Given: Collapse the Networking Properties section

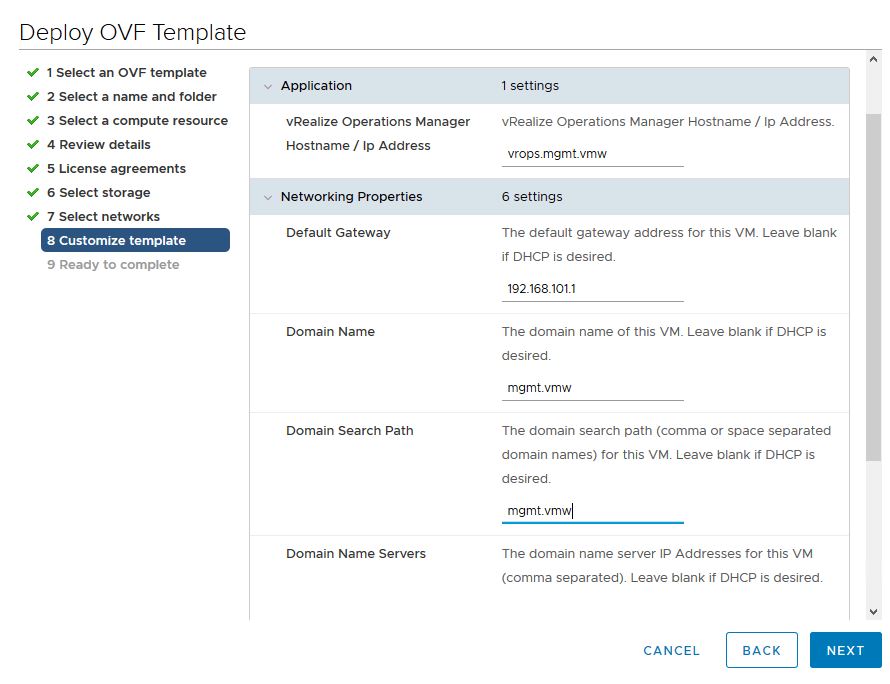Looking at the screenshot, I should coord(267,197).
